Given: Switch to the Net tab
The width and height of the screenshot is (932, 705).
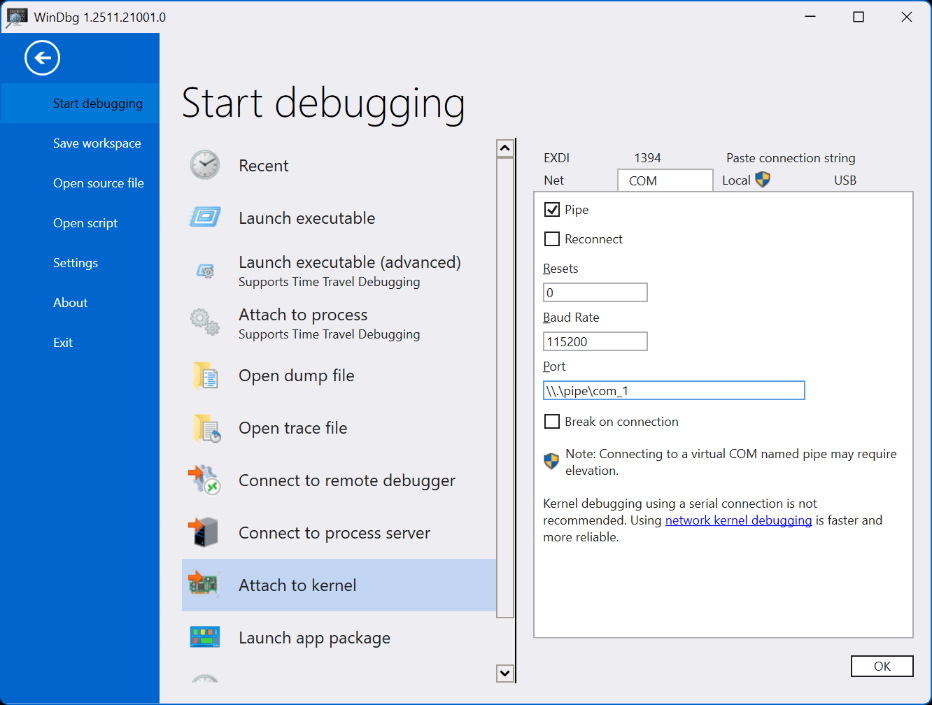Looking at the screenshot, I should (554, 181).
